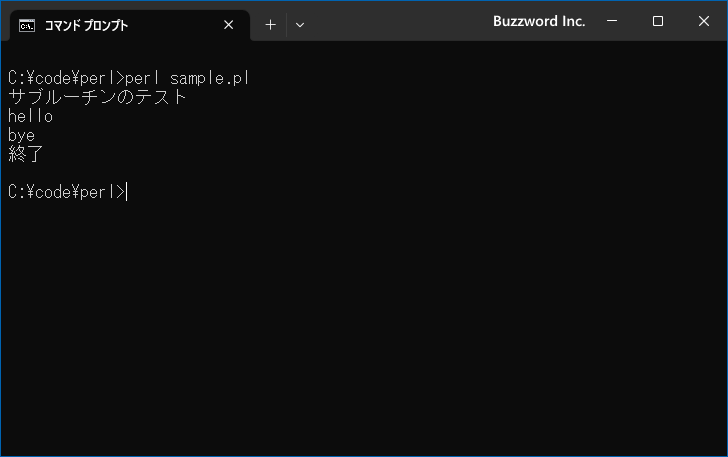Click the hello output line
The width and height of the screenshot is (728, 457).
point(30,116)
